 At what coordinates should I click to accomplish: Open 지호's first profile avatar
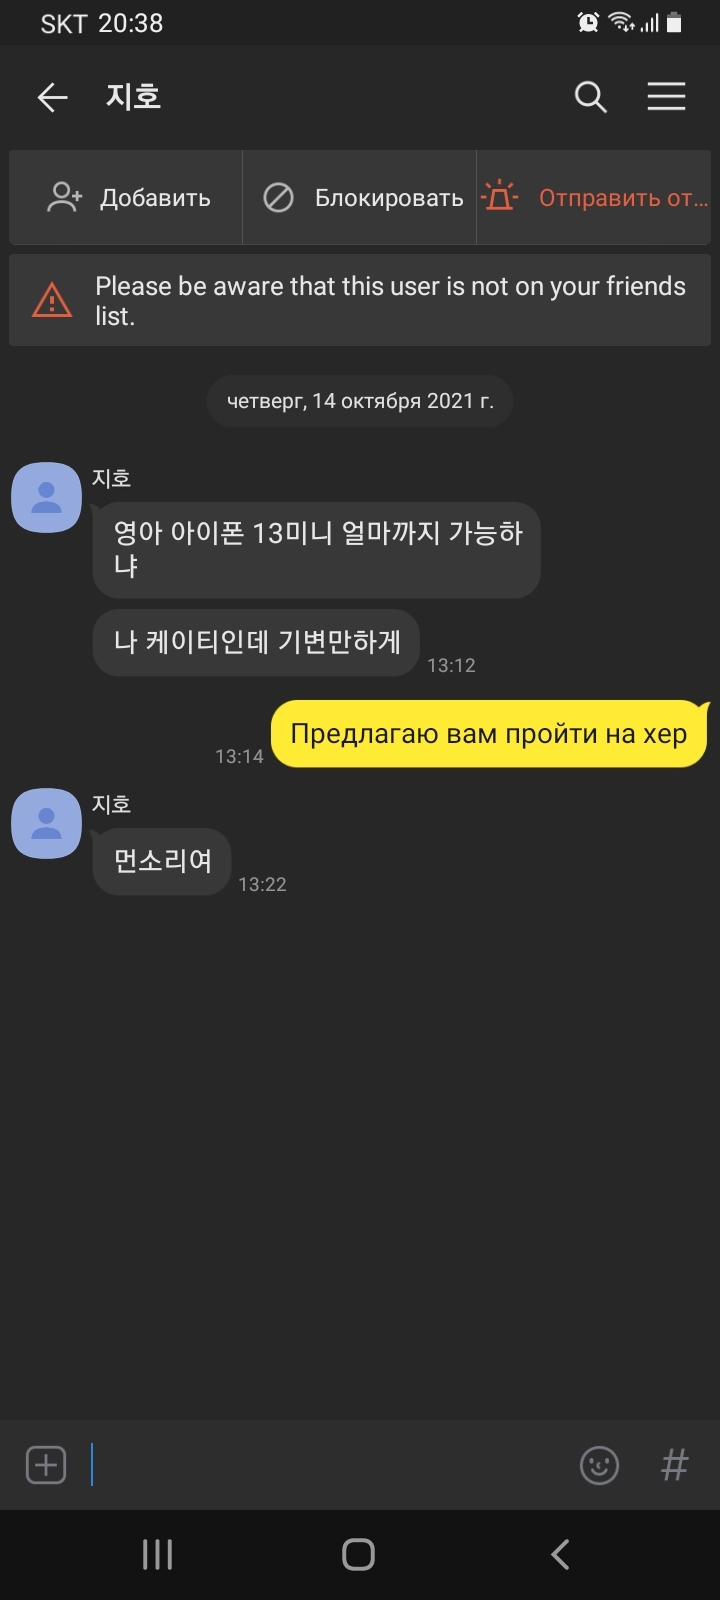pyautogui.click(x=46, y=497)
